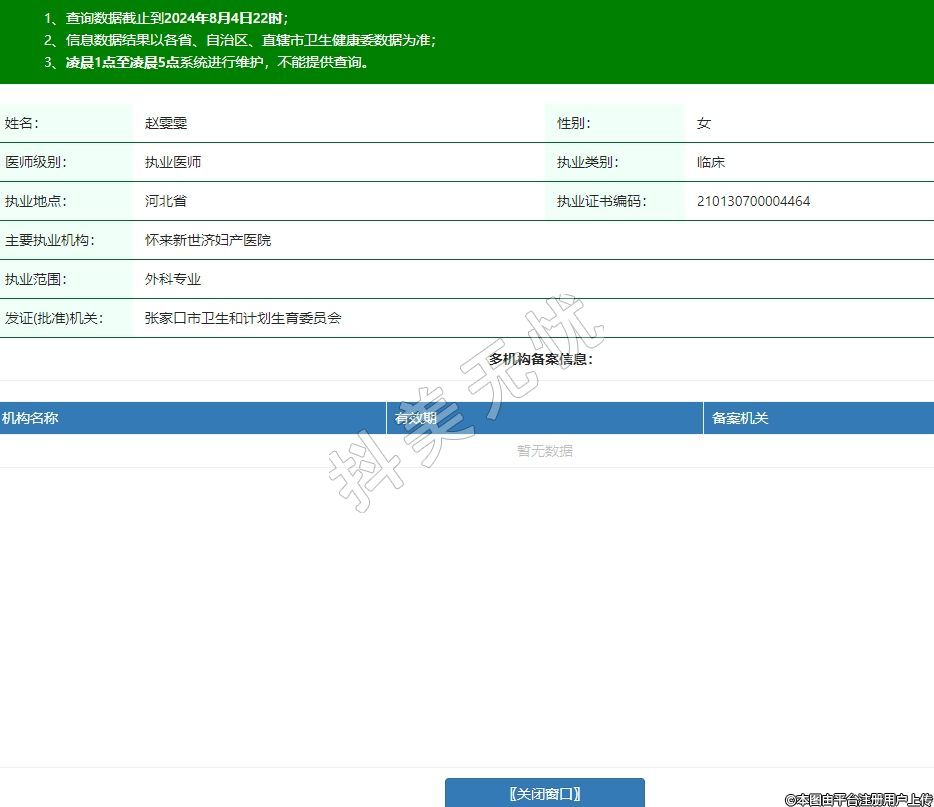The image size is (934, 807).
Task: Click the issuing authority 张家口市卫生和计划生育委员会
Action: (243, 318)
